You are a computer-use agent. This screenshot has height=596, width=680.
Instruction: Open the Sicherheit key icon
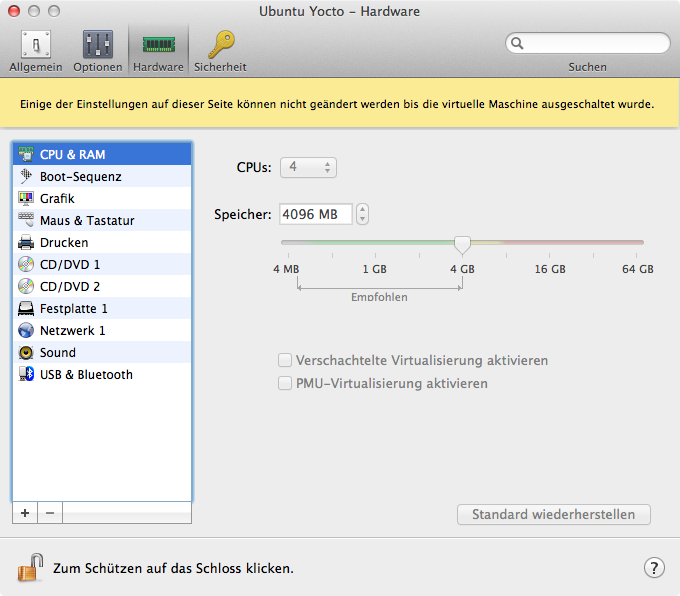click(221, 44)
